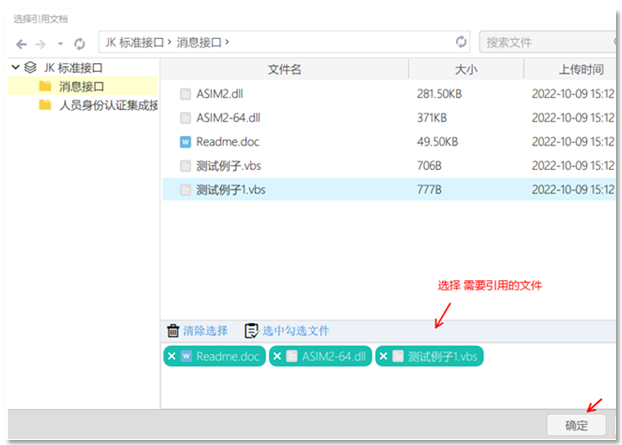Refresh the folder view using toolbar icon
The height and width of the screenshot is (445, 622).
80,43
